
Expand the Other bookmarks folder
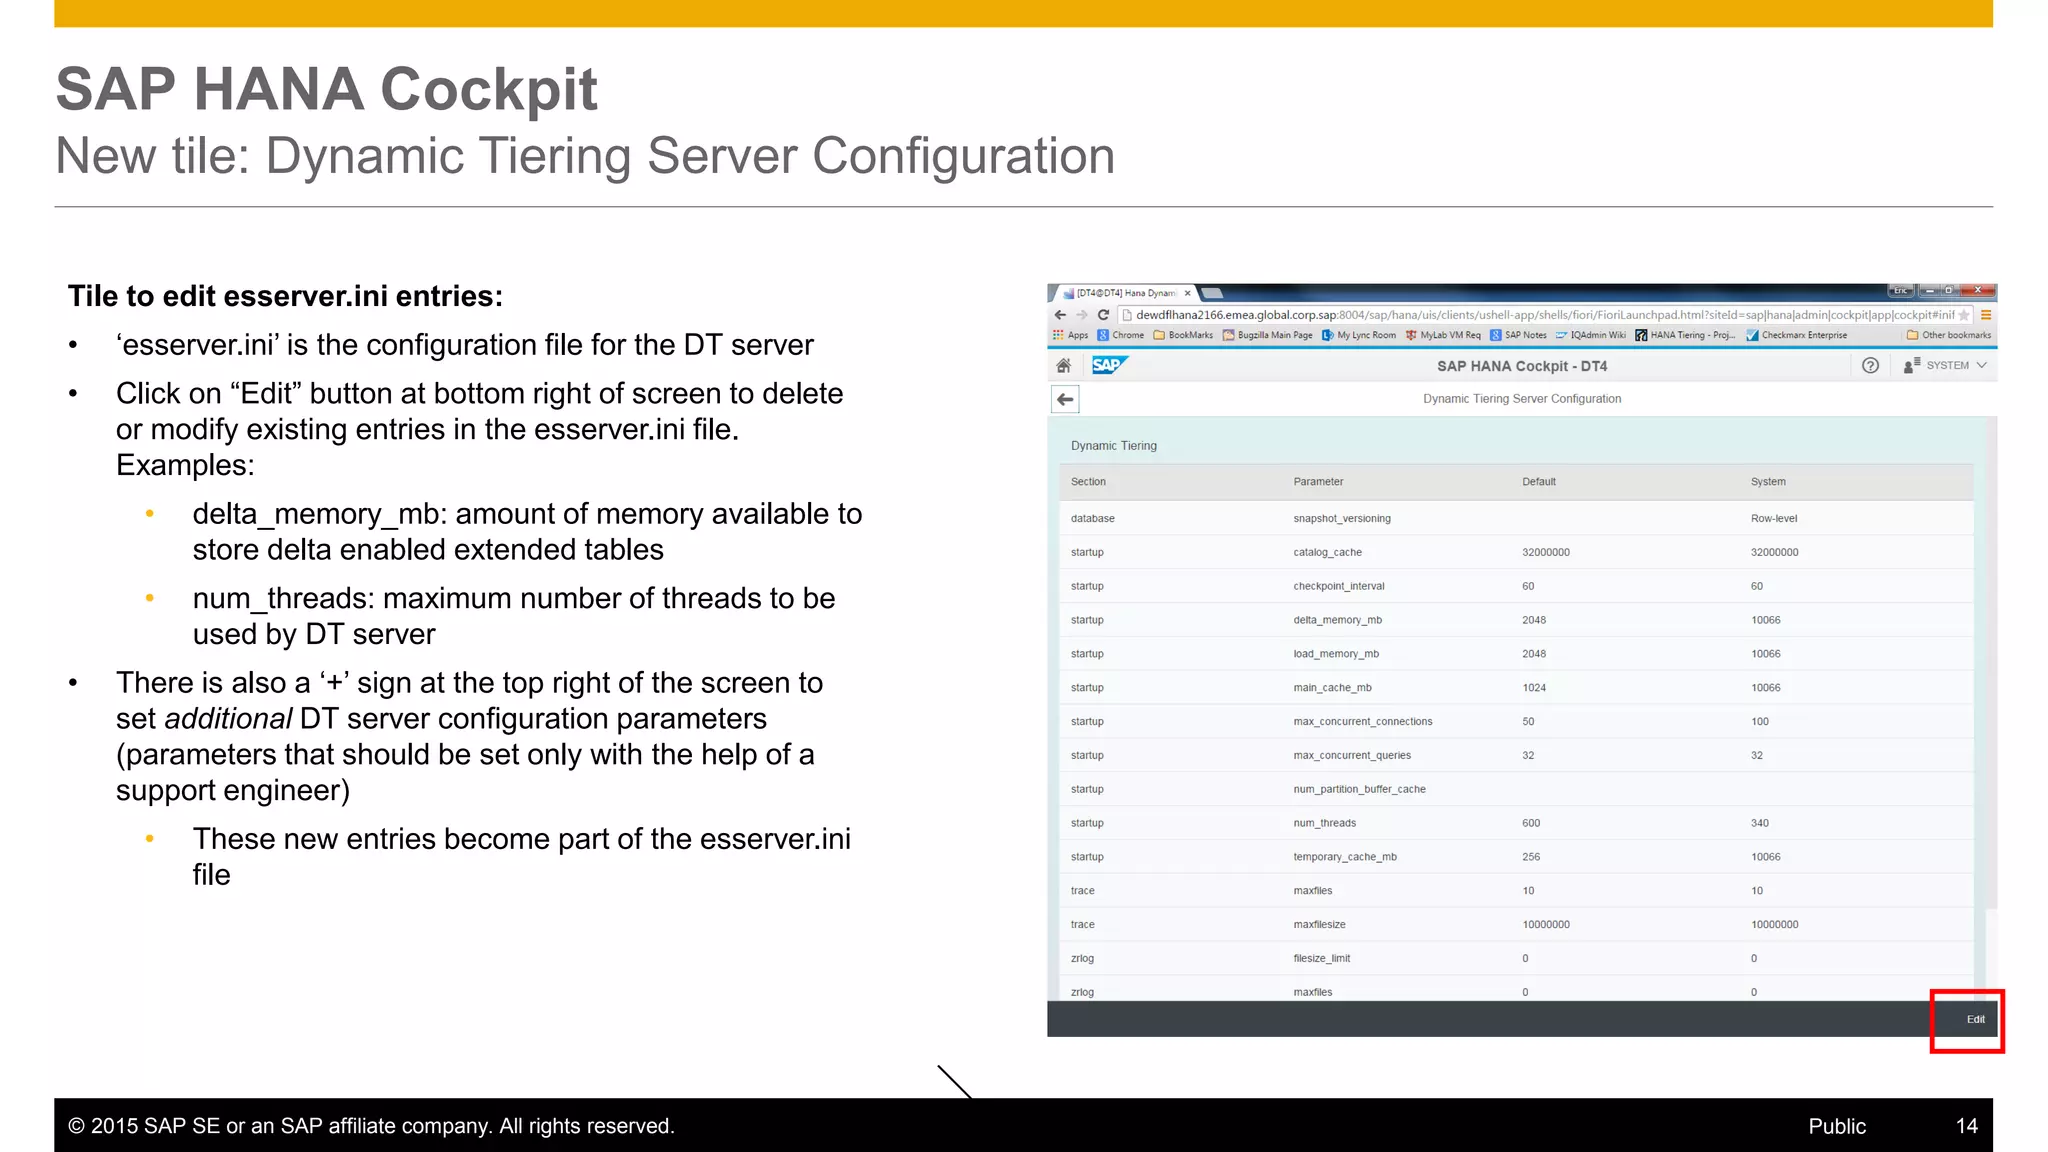[x=1949, y=335]
